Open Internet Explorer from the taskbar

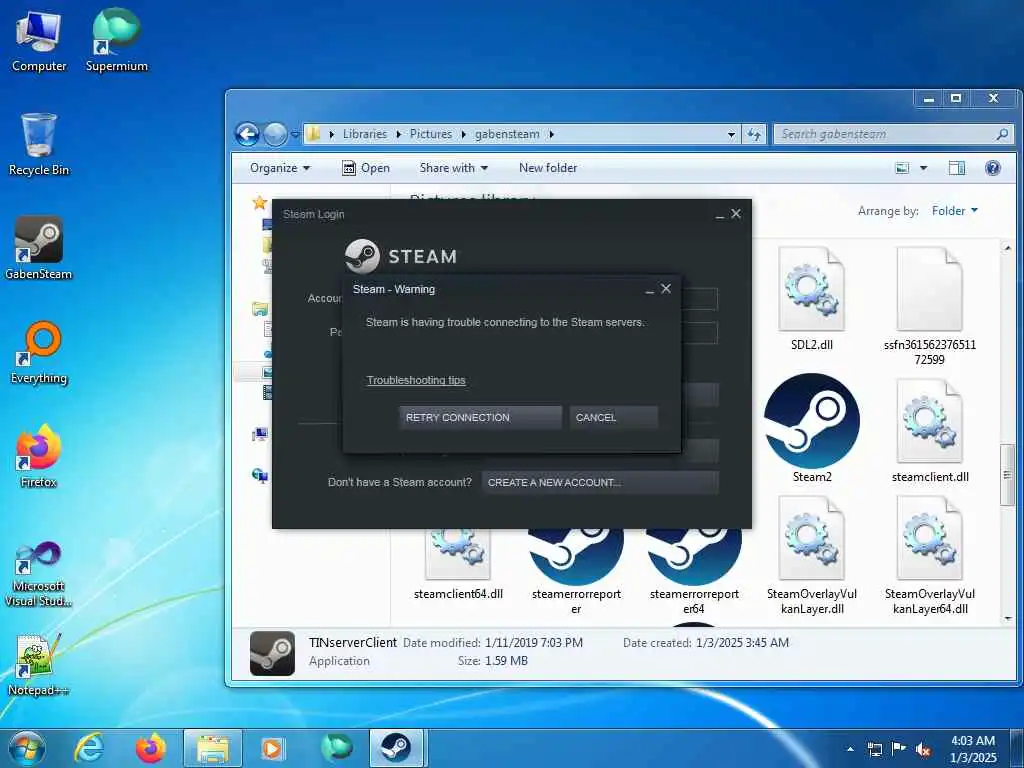[x=89, y=748]
